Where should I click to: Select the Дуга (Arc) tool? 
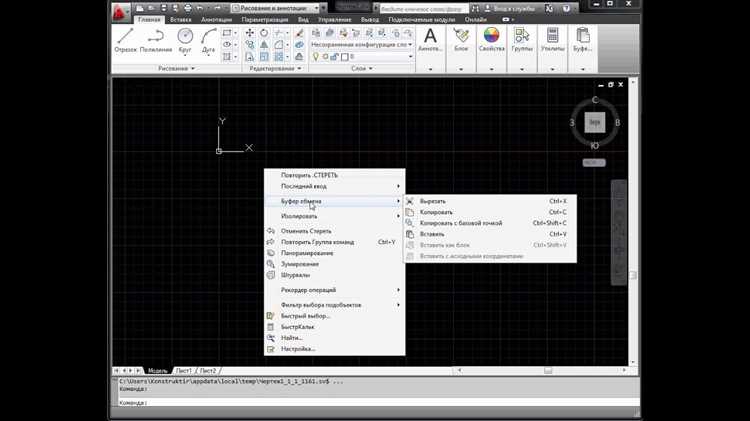click(x=210, y=40)
